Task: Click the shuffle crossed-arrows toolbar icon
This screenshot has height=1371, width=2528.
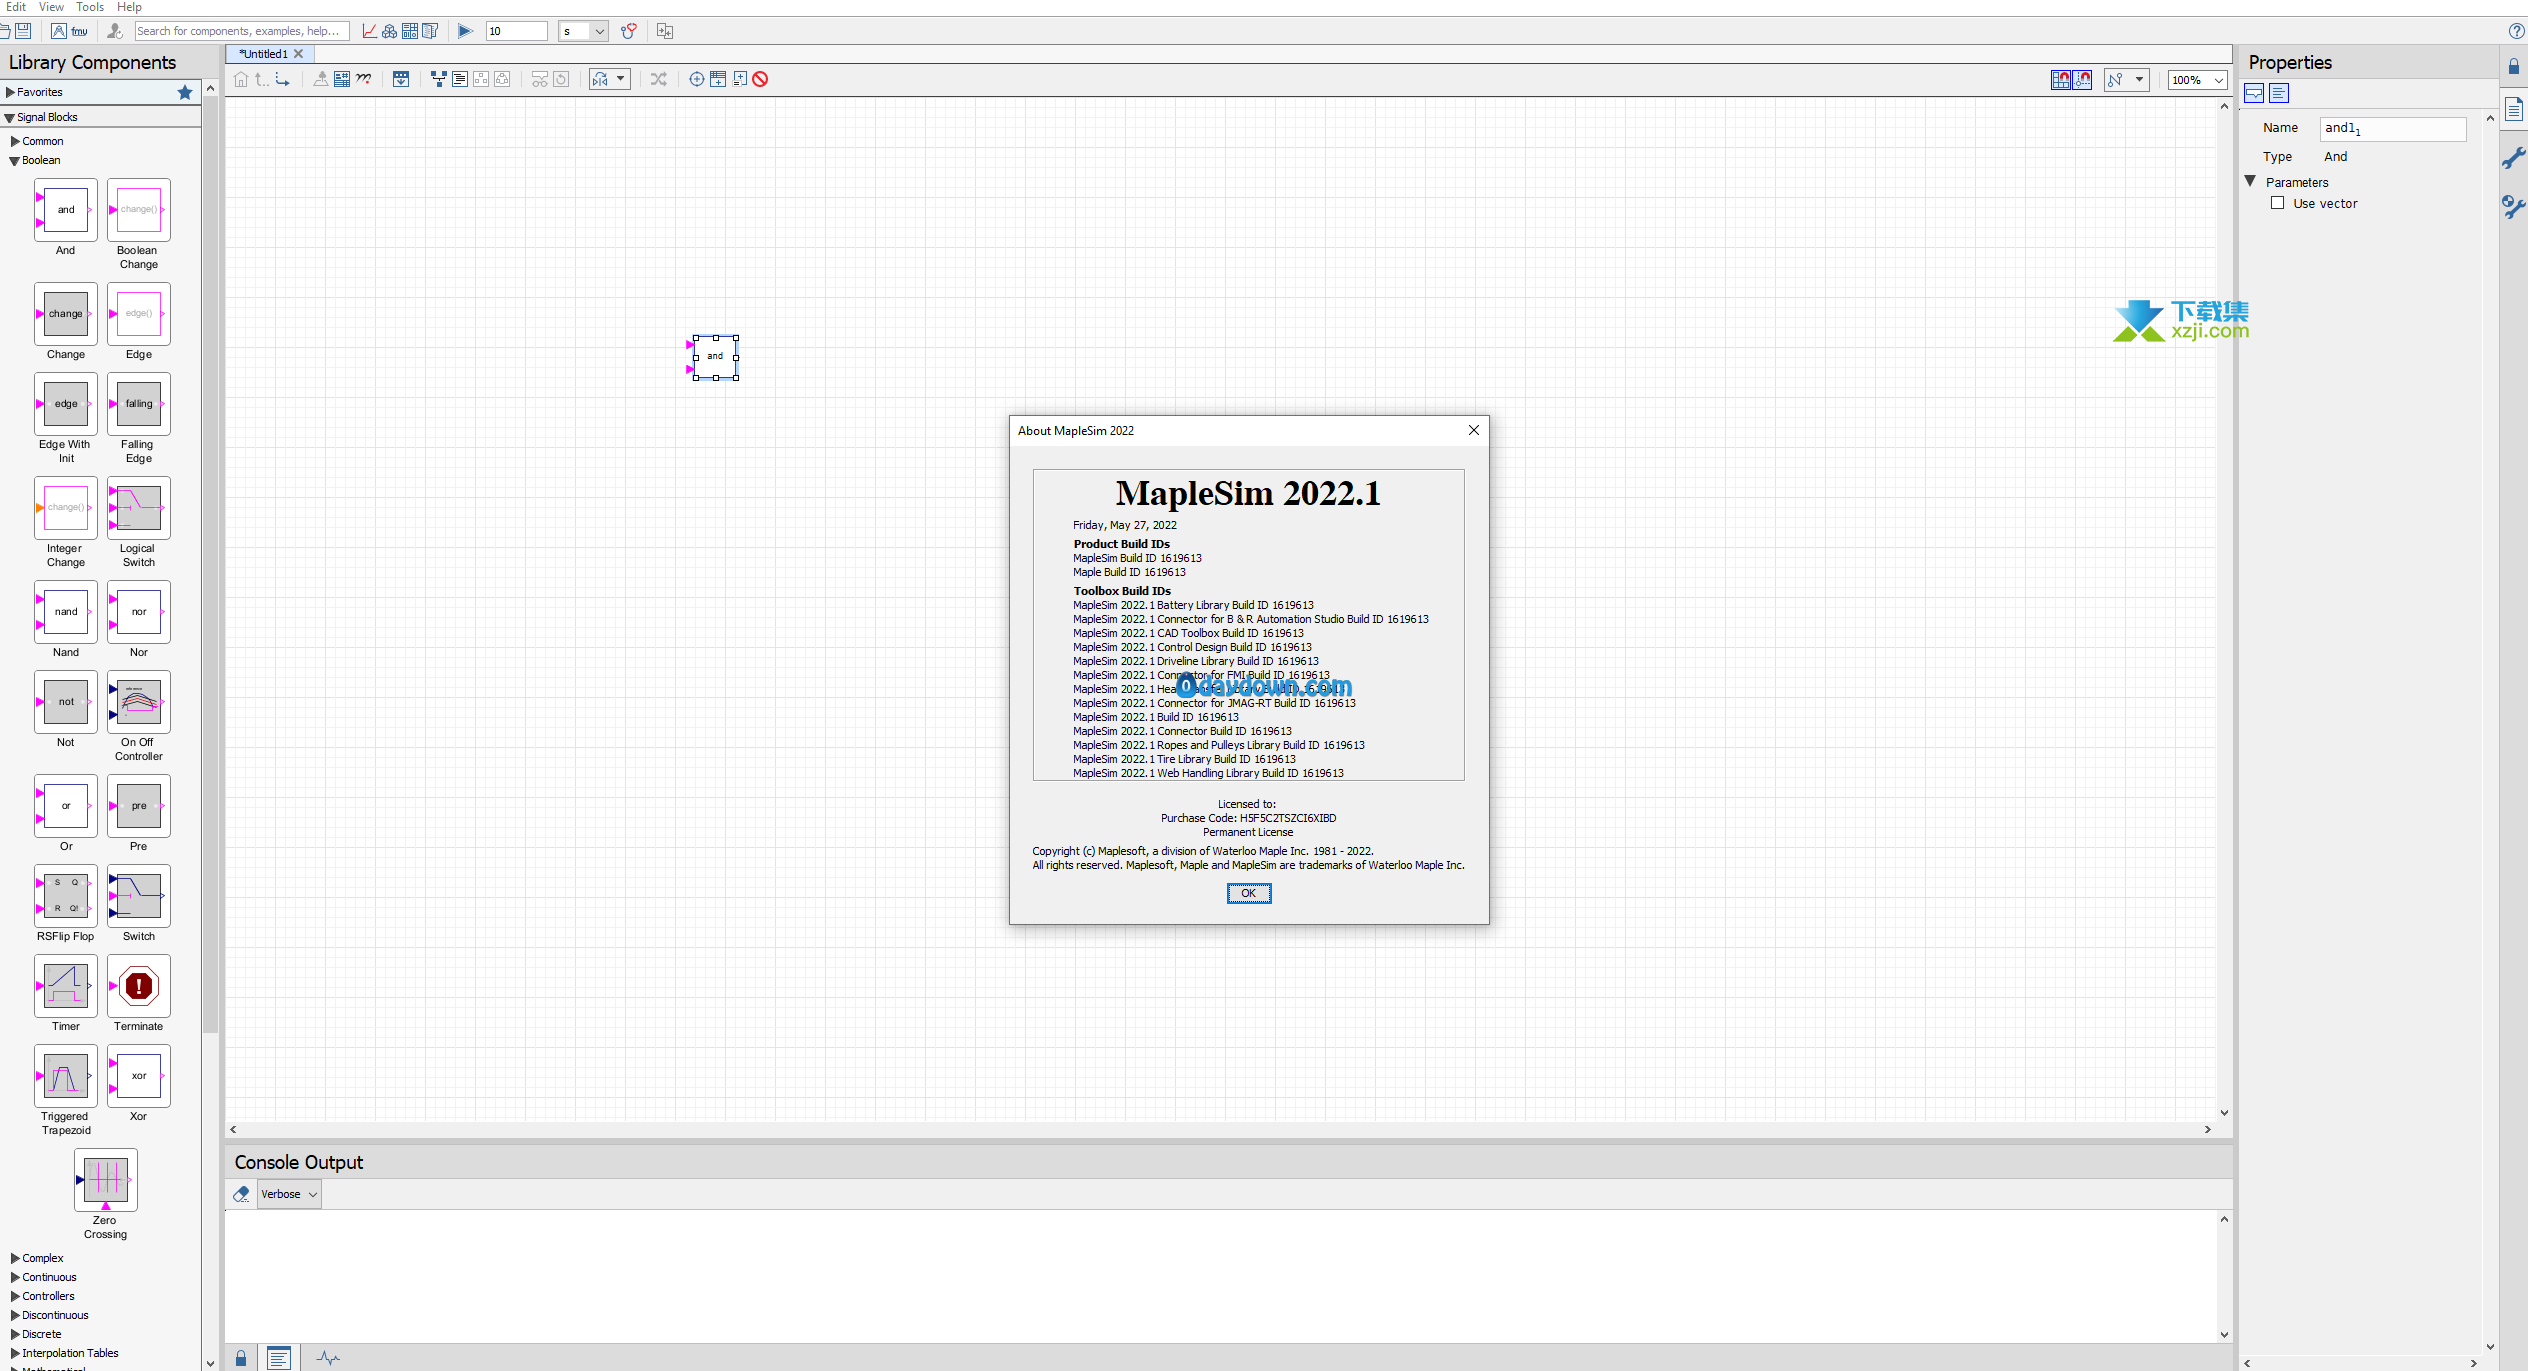Action: point(658,79)
